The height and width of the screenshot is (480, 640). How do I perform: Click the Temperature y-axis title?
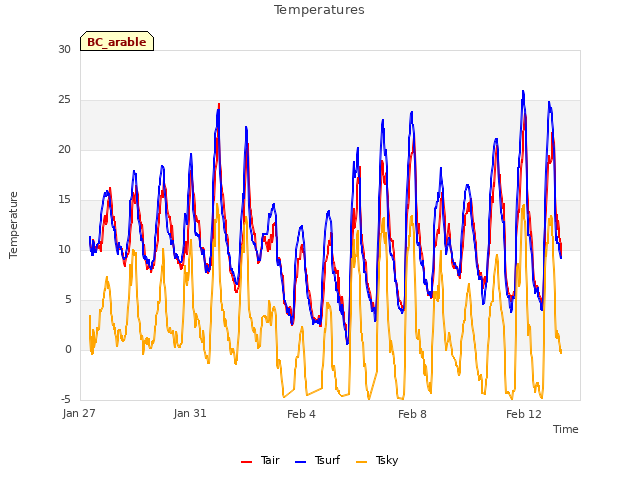[13, 225]
